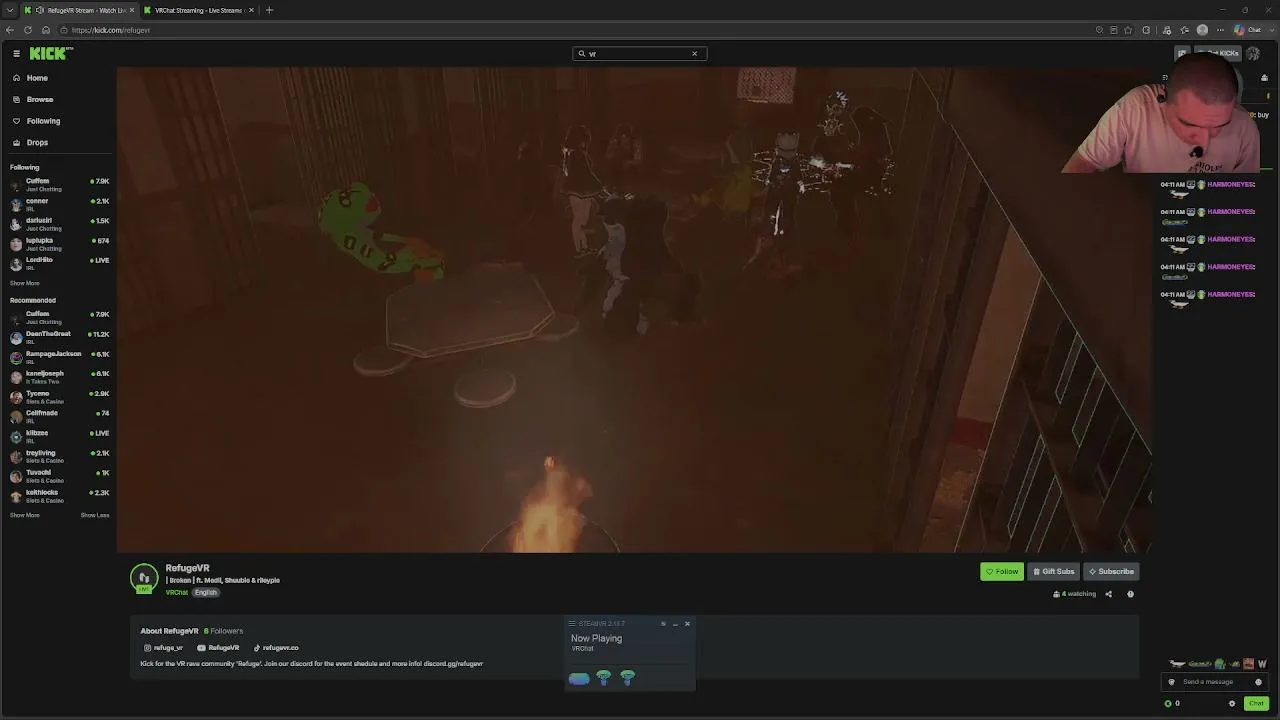
Task: Click the Gift Subs button
Action: (x=1053, y=572)
